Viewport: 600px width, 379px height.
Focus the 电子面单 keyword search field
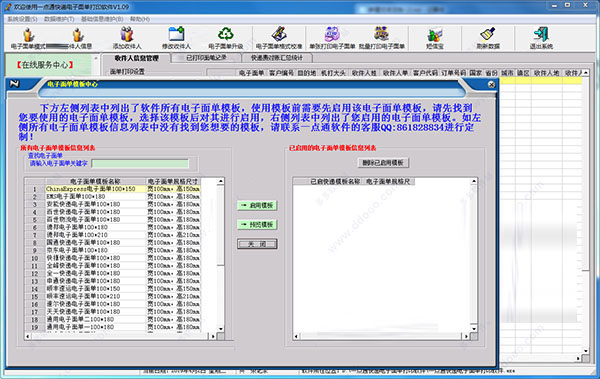click(140, 163)
